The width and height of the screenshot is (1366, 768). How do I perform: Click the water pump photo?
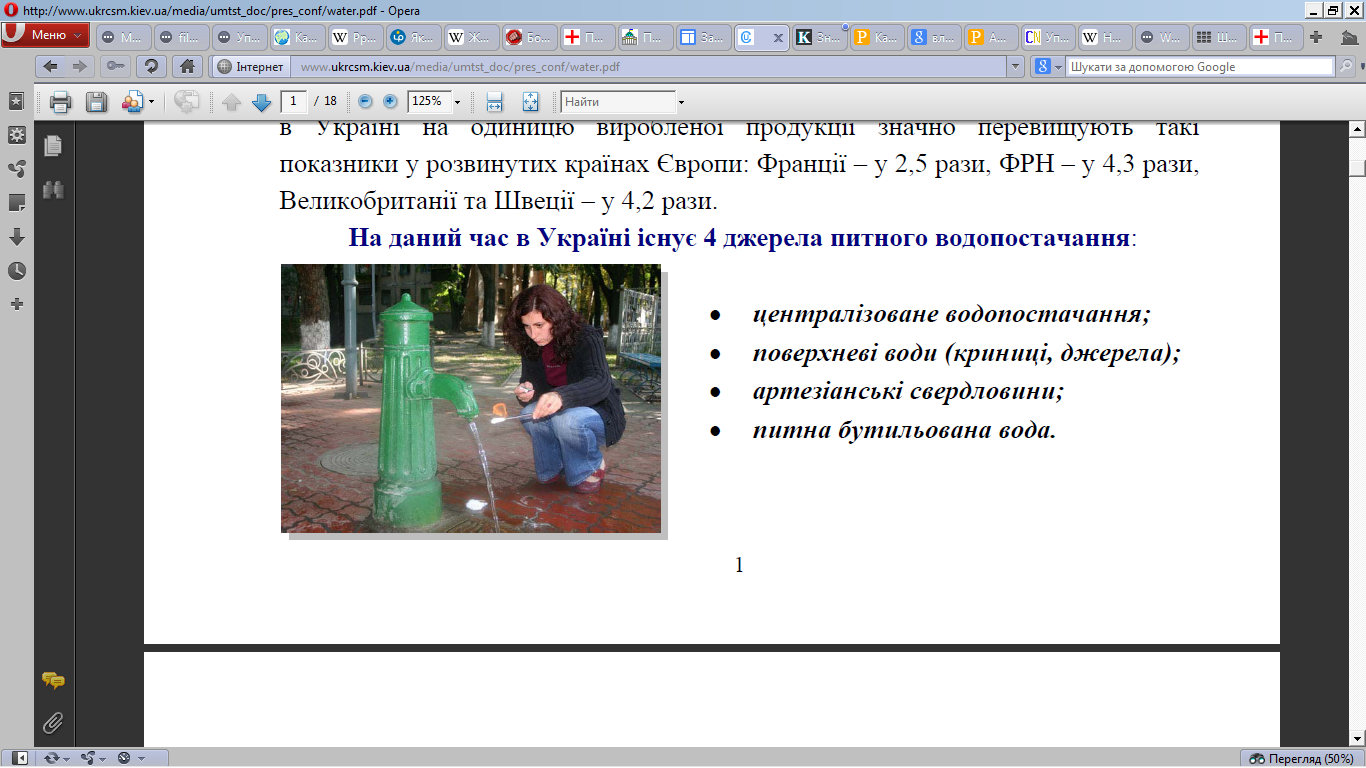coord(471,398)
